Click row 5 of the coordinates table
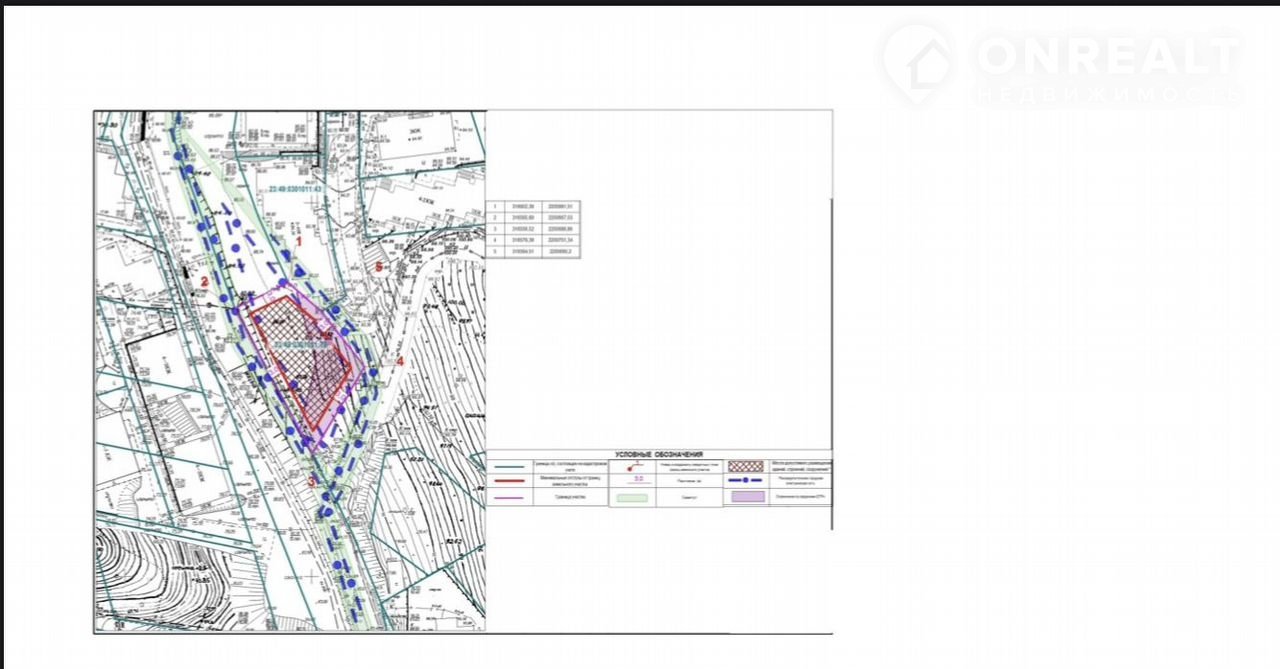 pyautogui.click(x=533, y=252)
